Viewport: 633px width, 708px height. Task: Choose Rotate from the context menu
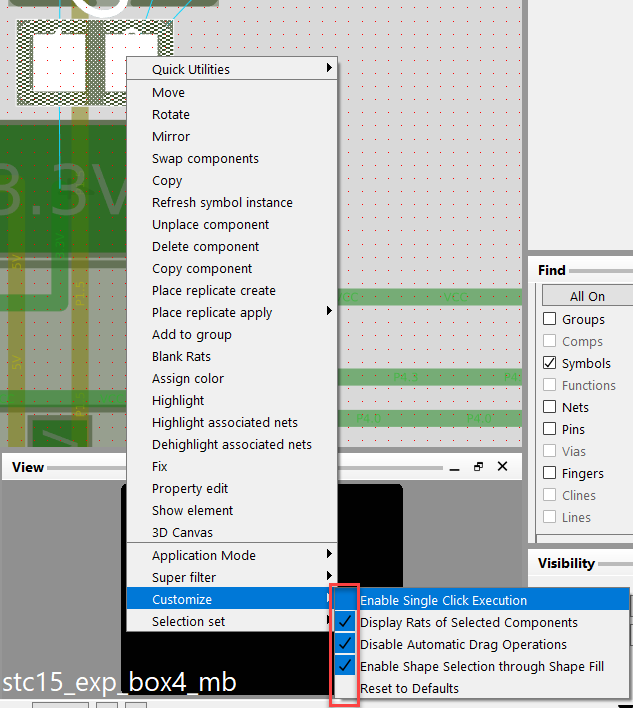(x=171, y=115)
